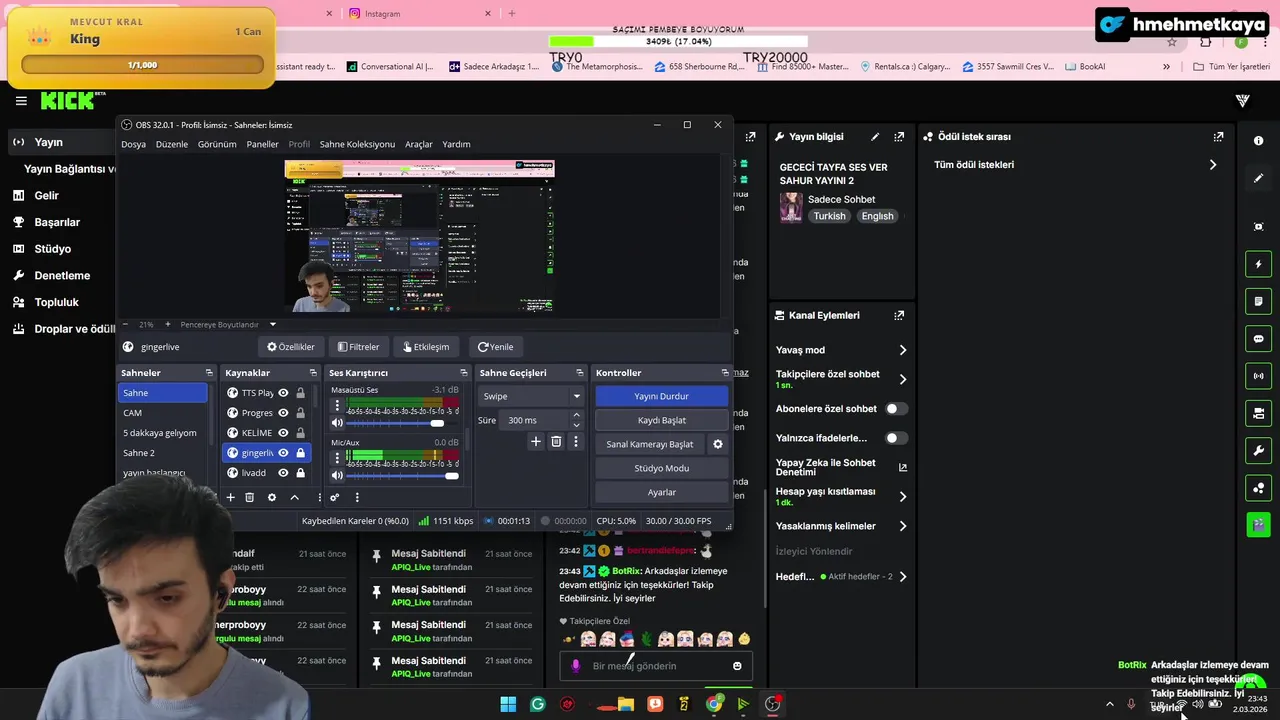Hide the gingerlive source eye icon
1280x720 pixels.
pos(283,453)
